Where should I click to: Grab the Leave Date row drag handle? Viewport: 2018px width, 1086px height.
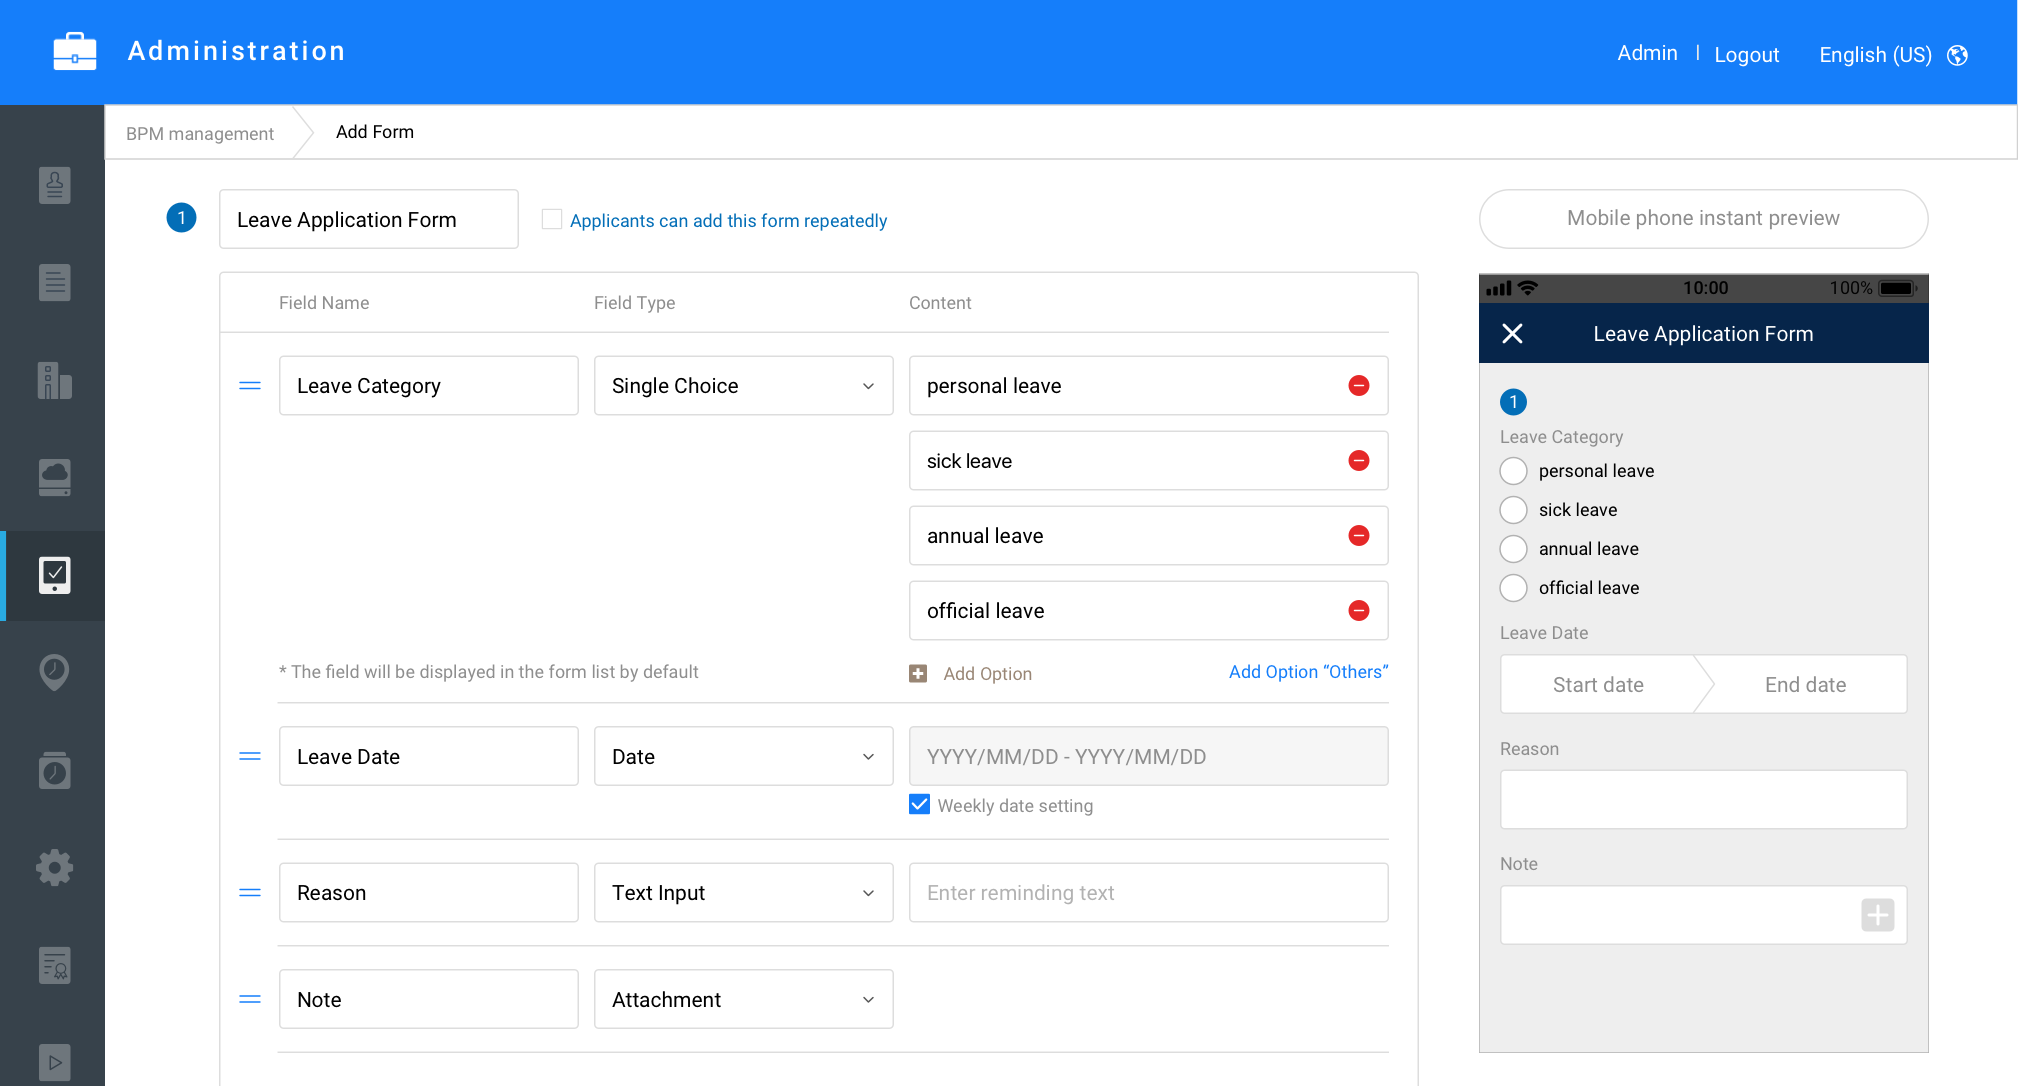[x=250, y=757]
